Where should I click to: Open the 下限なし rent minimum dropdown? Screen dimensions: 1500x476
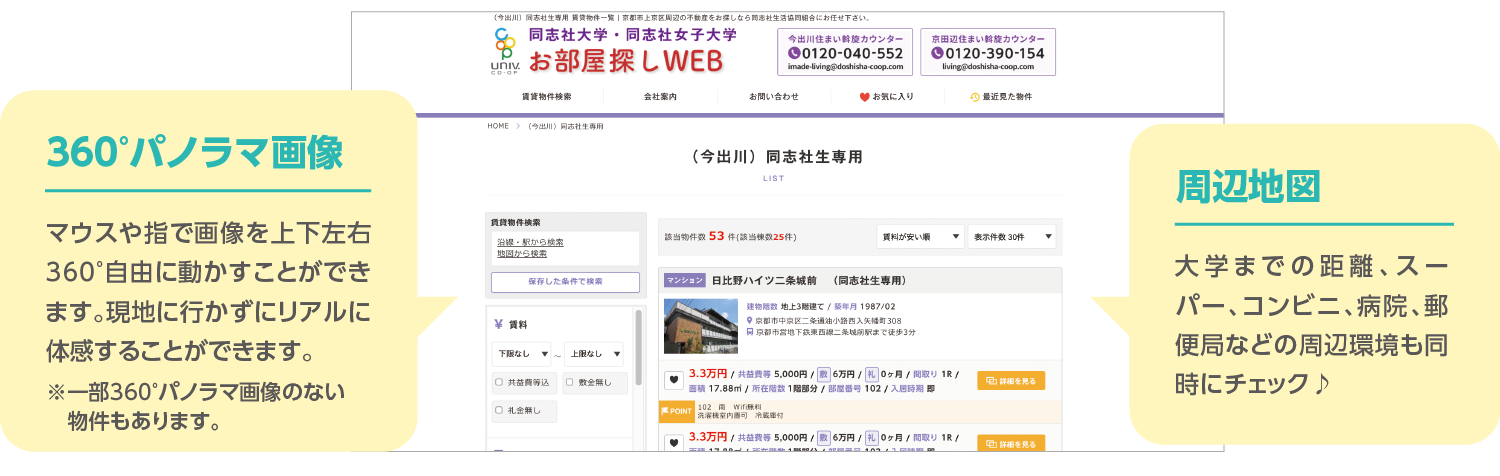(x=521, y=354)
